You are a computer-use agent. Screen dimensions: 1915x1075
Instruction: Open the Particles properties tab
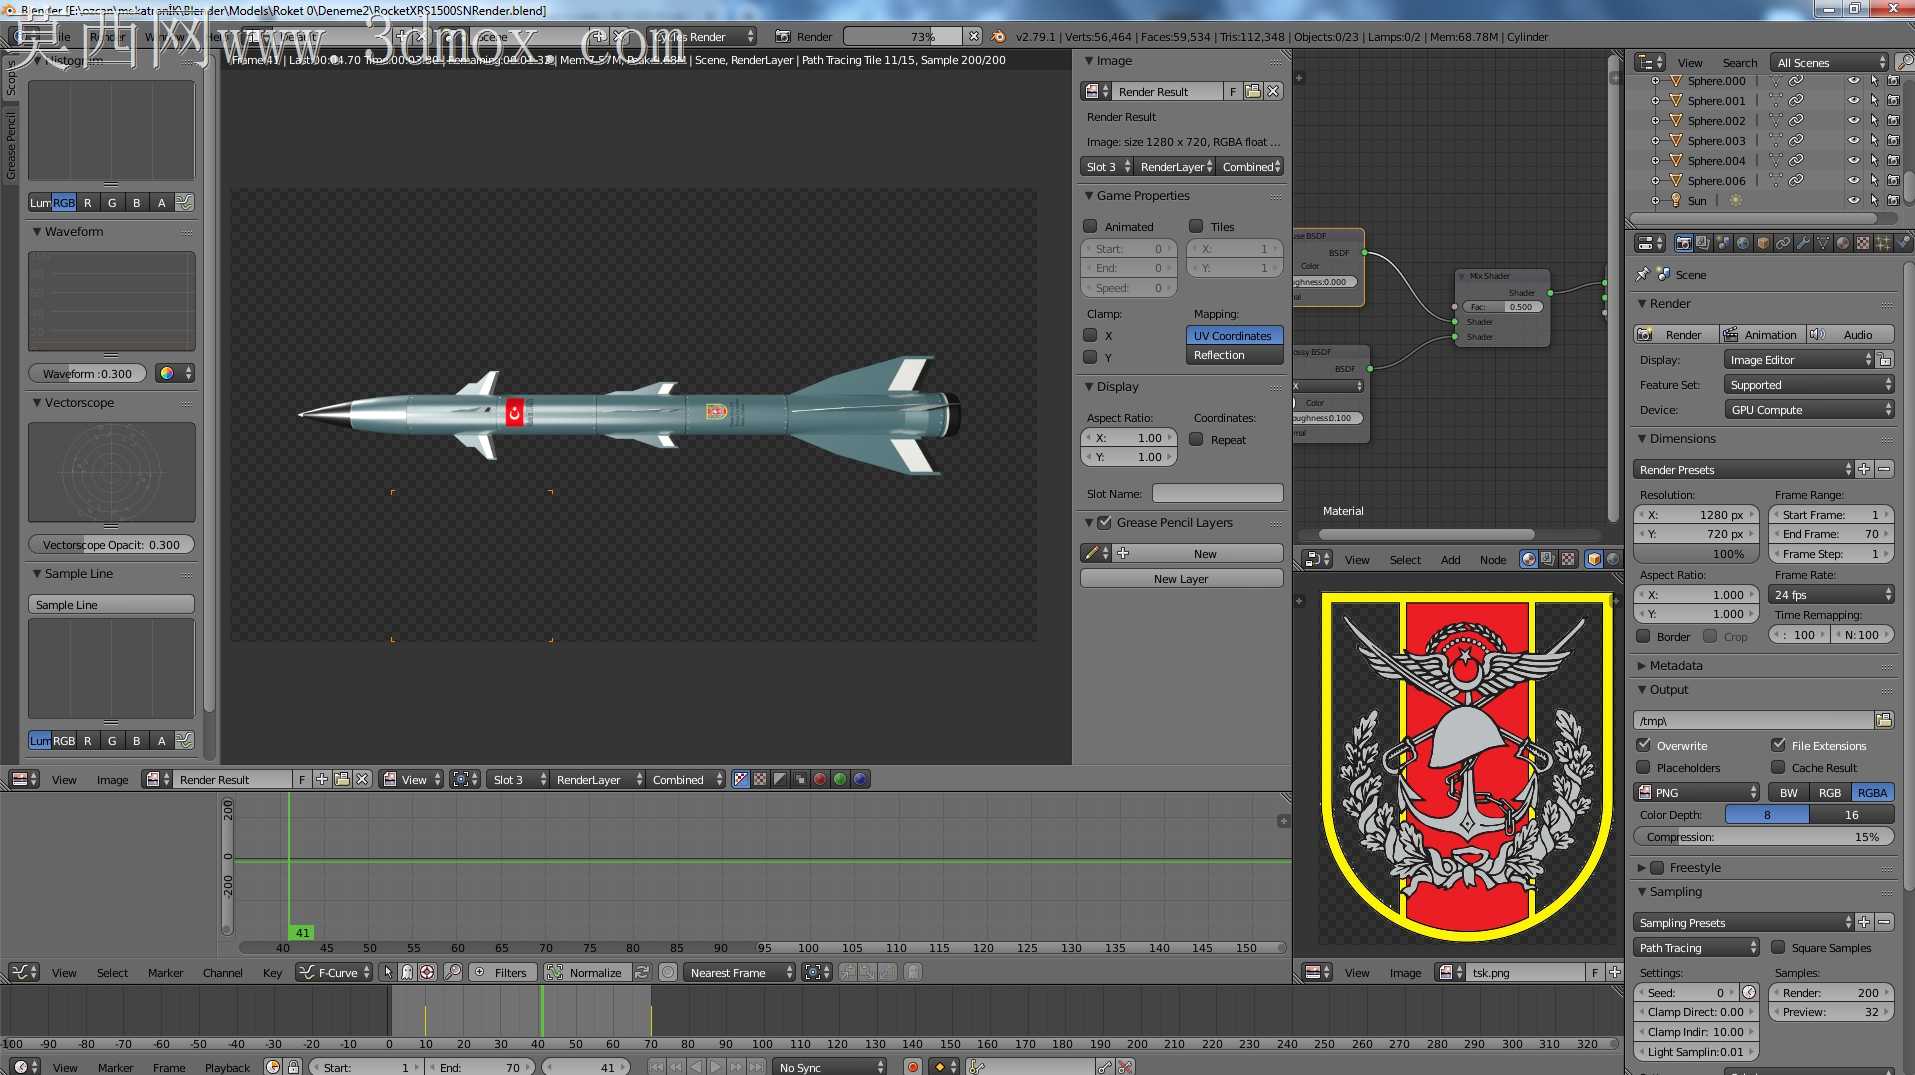click(1883, 243)
